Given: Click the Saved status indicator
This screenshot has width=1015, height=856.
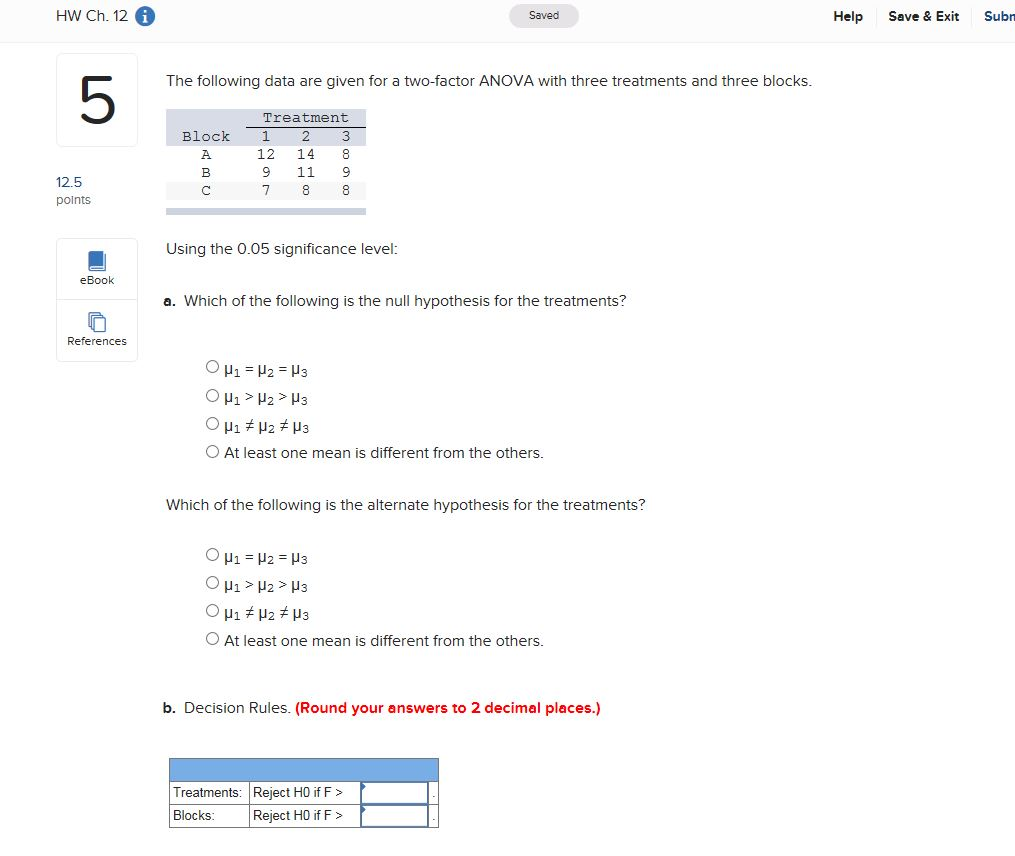Looking at the screenshot, I should [544, 15].
